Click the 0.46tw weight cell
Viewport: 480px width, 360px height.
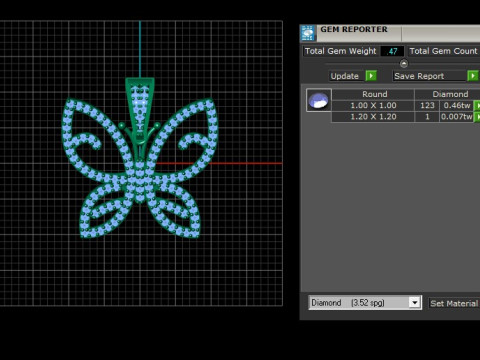click(x=457, y=106)
